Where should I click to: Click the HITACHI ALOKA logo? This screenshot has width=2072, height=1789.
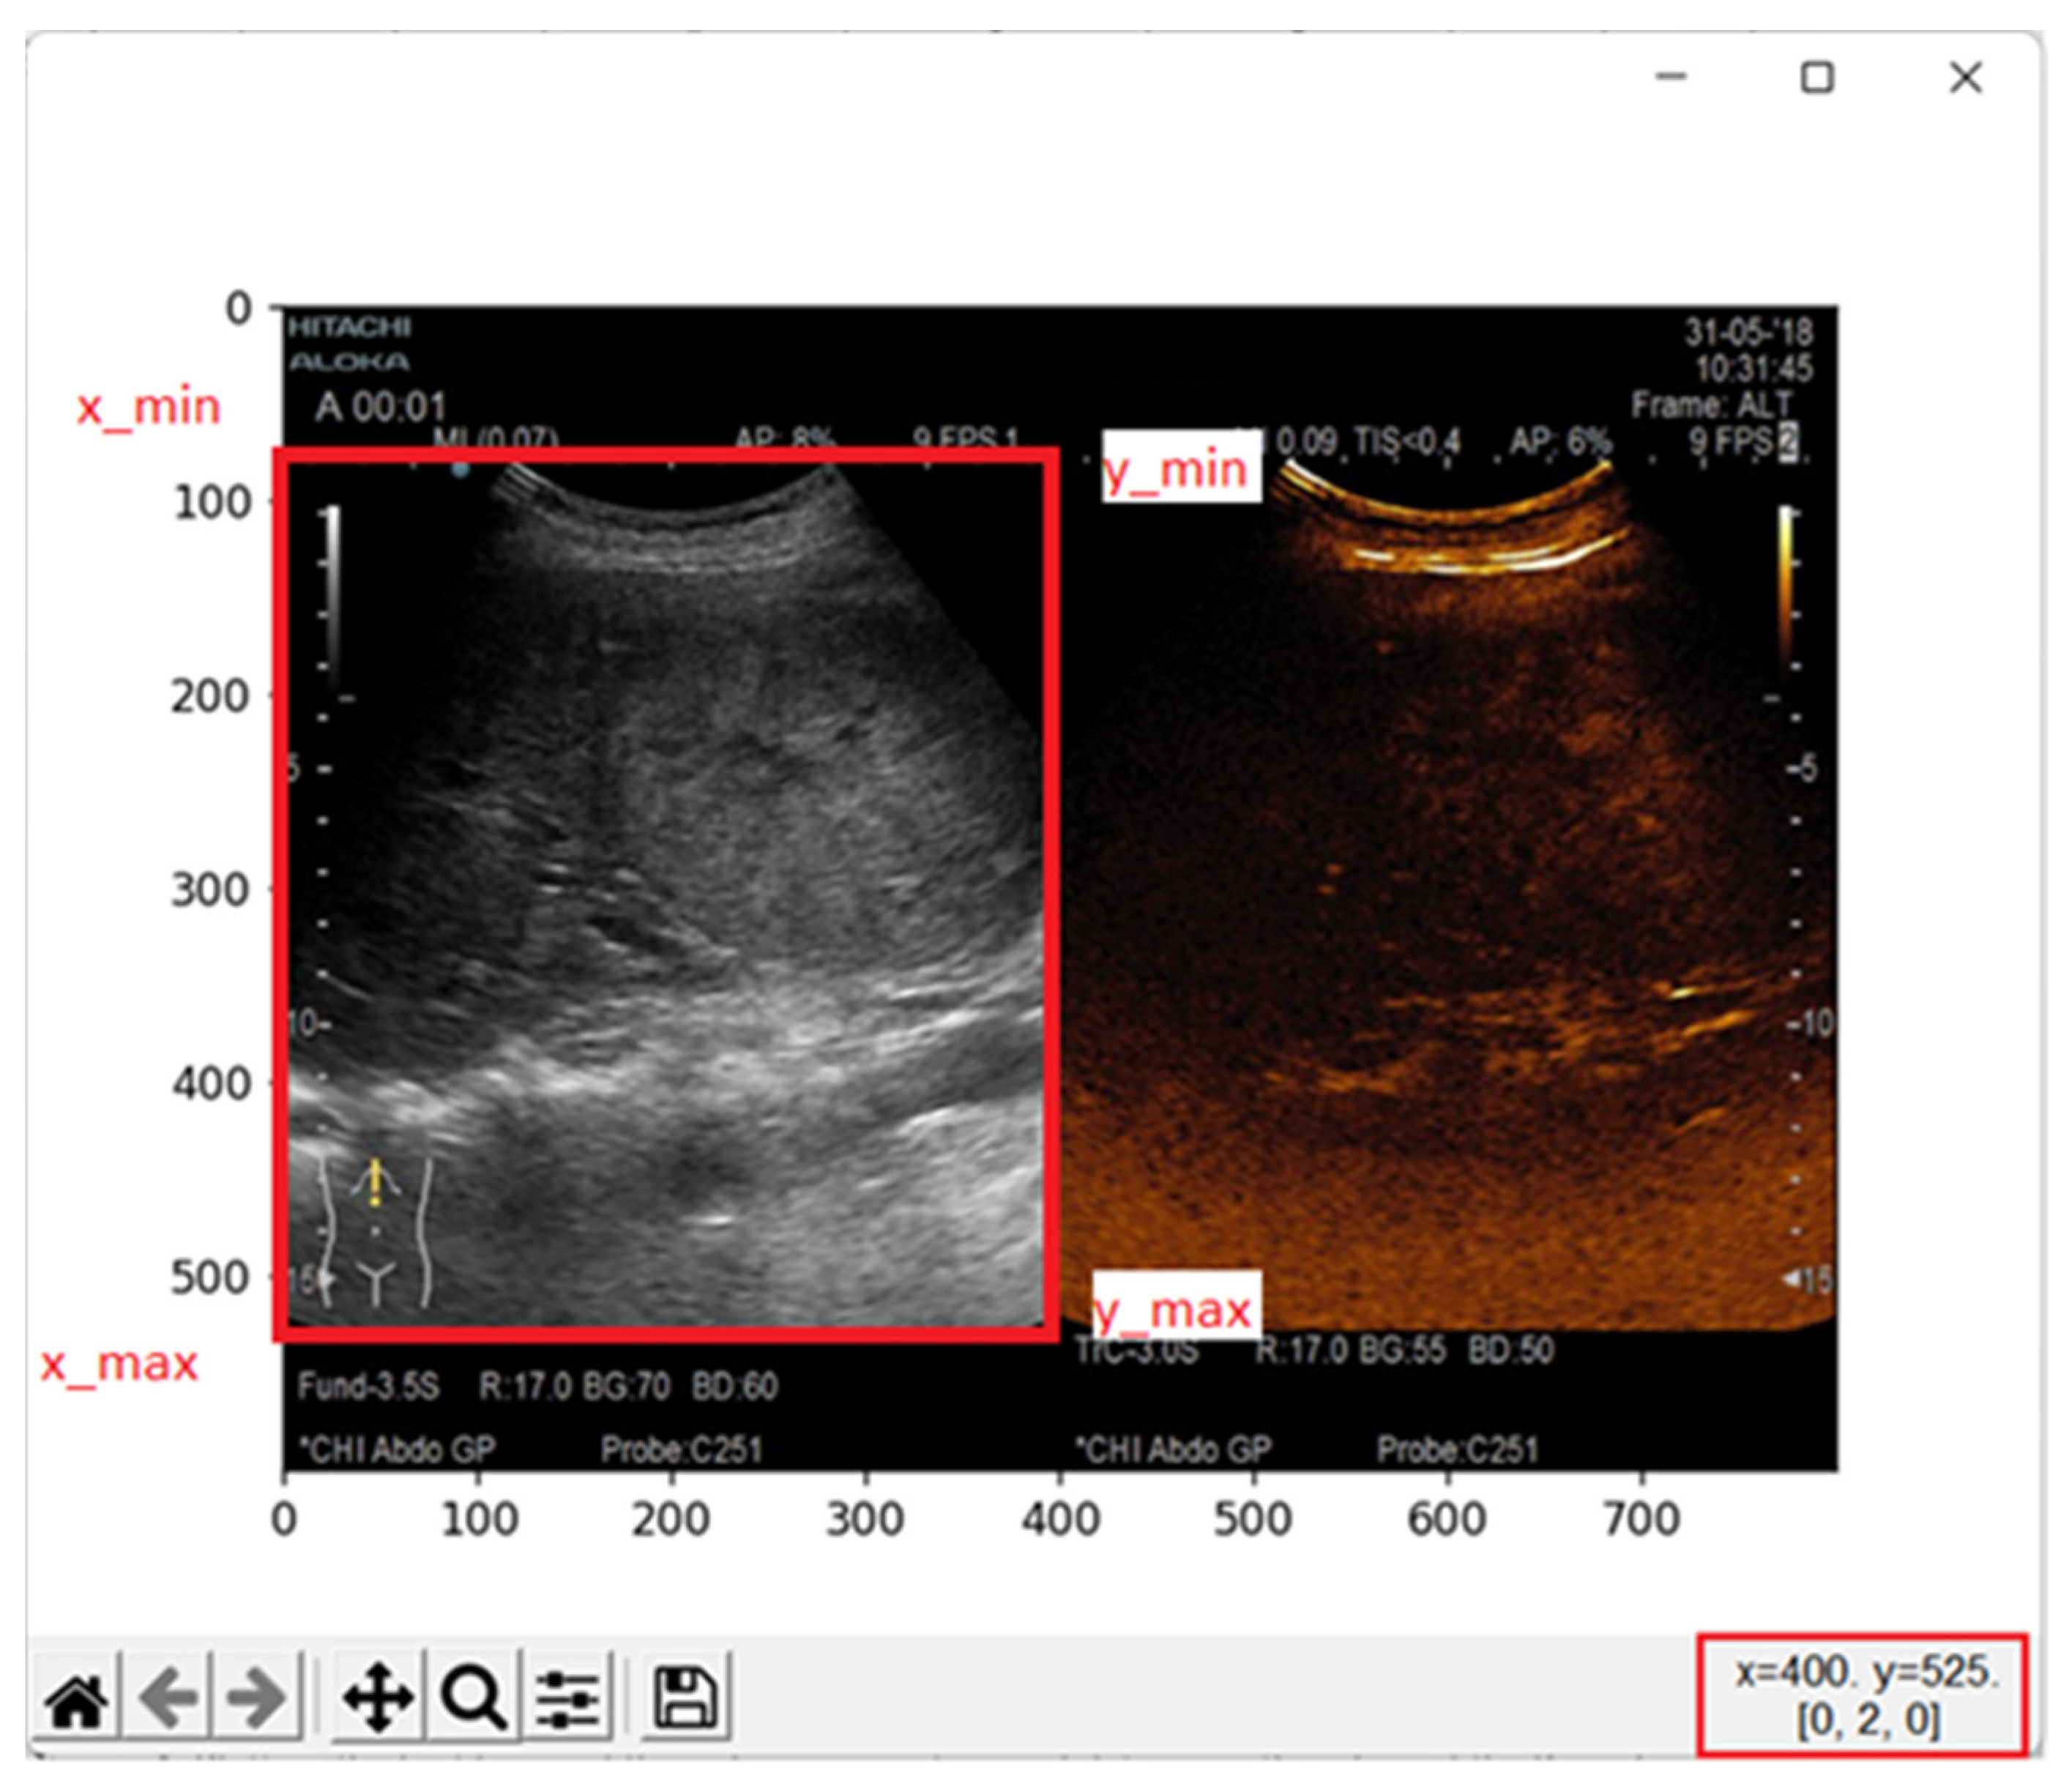point(349,343)
